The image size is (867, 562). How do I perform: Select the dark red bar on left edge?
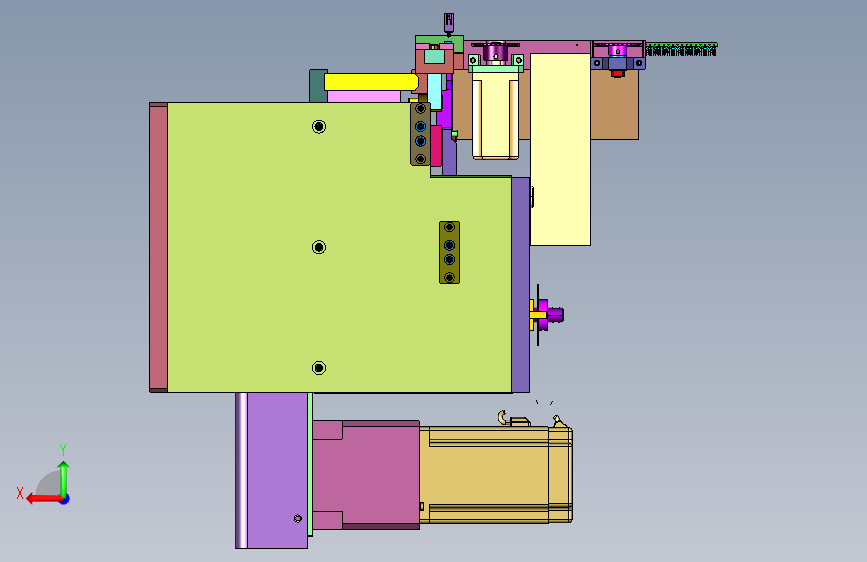coord(158,247)
